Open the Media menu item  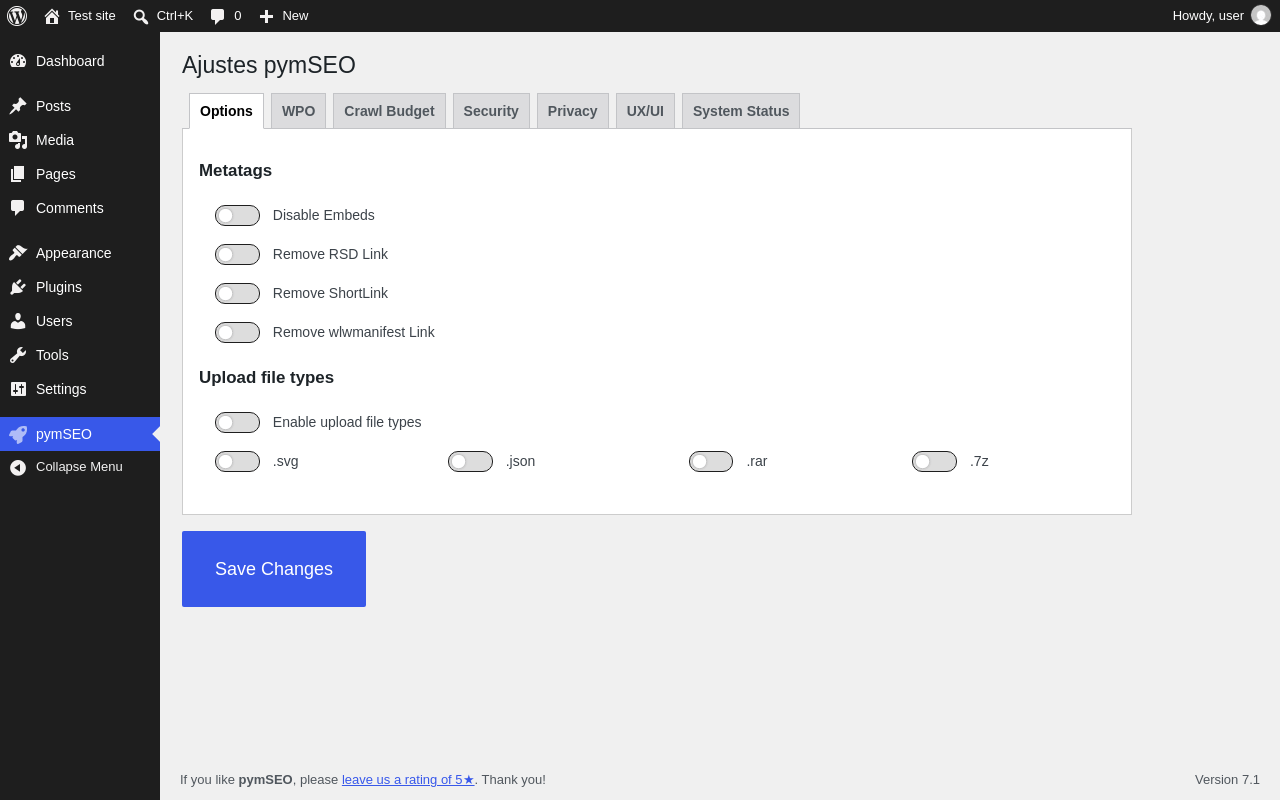point(80,140)
